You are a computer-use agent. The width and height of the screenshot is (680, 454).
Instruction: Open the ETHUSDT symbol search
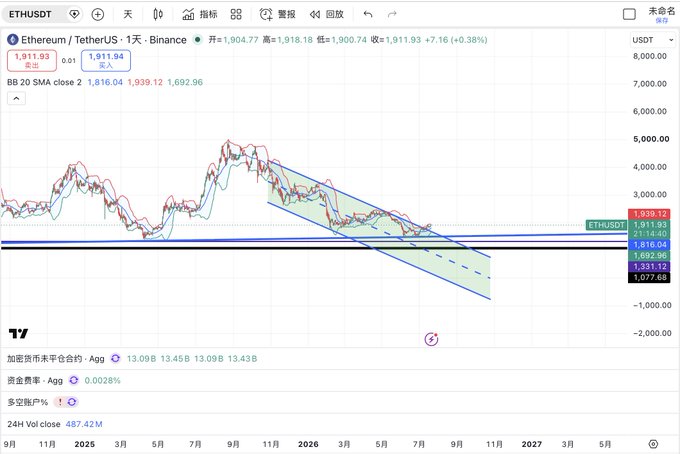click(x=30, y=14)
